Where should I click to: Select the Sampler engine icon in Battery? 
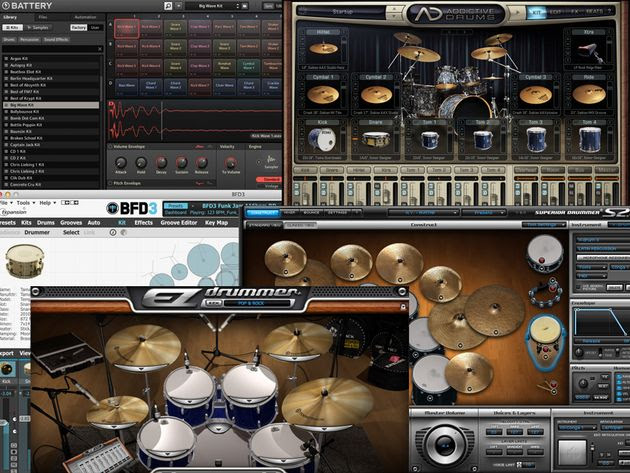[271, 161]
